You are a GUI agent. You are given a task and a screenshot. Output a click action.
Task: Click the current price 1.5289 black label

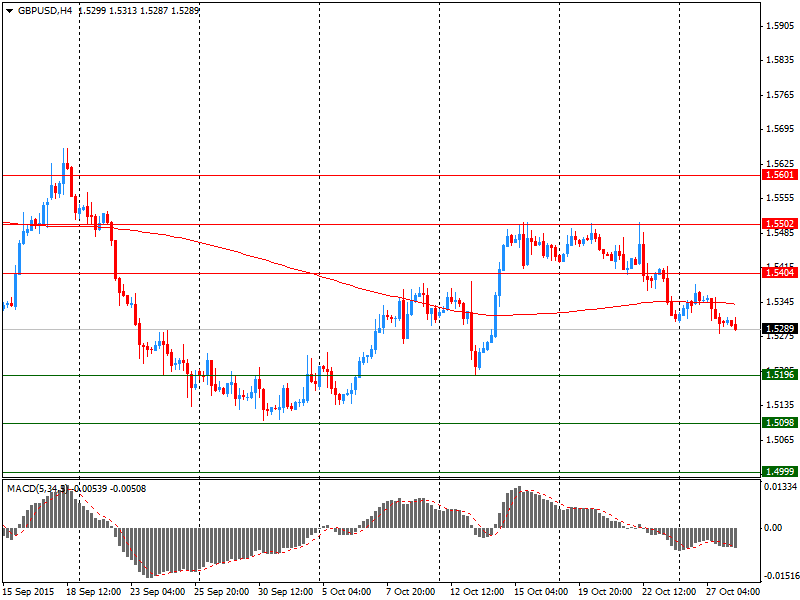(780, 329)
